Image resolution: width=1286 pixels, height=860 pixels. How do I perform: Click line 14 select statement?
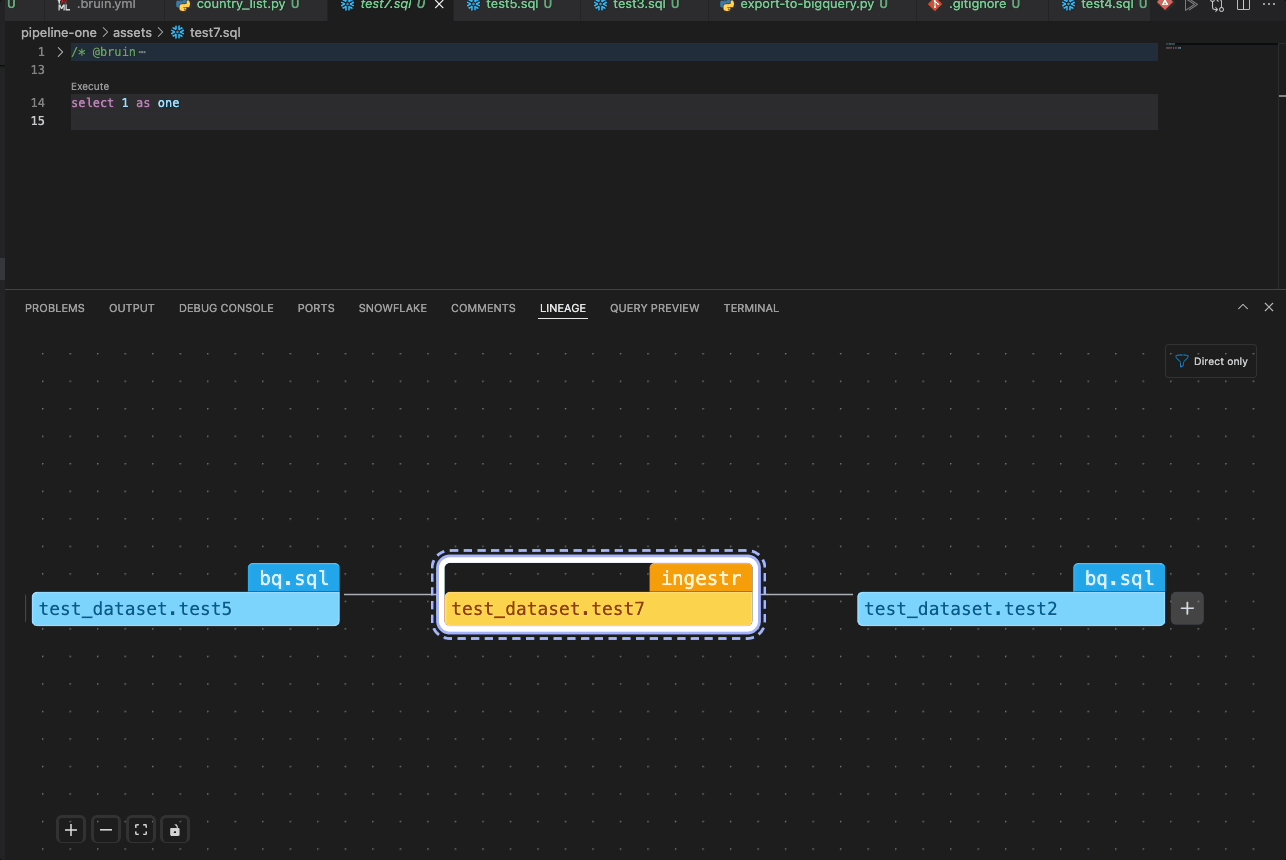125,103
